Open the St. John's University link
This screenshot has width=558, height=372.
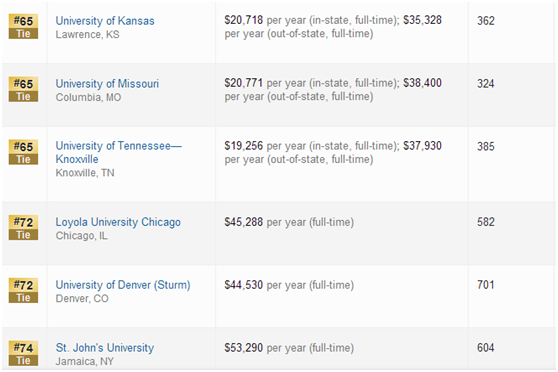pyautogui.click(x=105, y=347)
